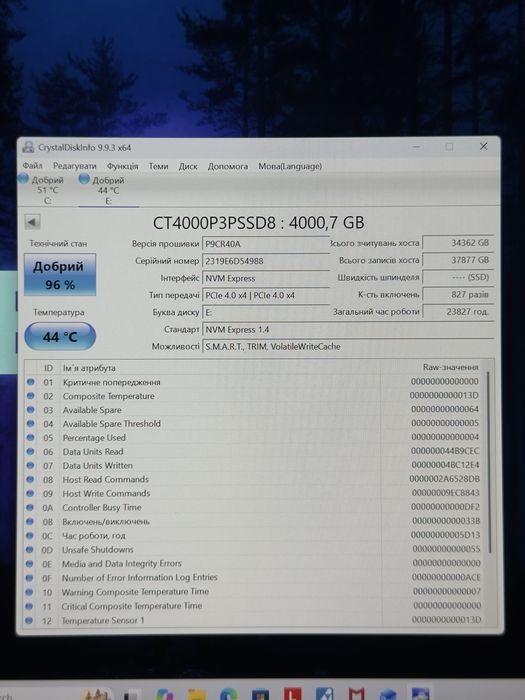Open the Теми menu
Image resolution: width=525 pixels, height=700 pixels.
pyautogui.click(x=158, y=166)
